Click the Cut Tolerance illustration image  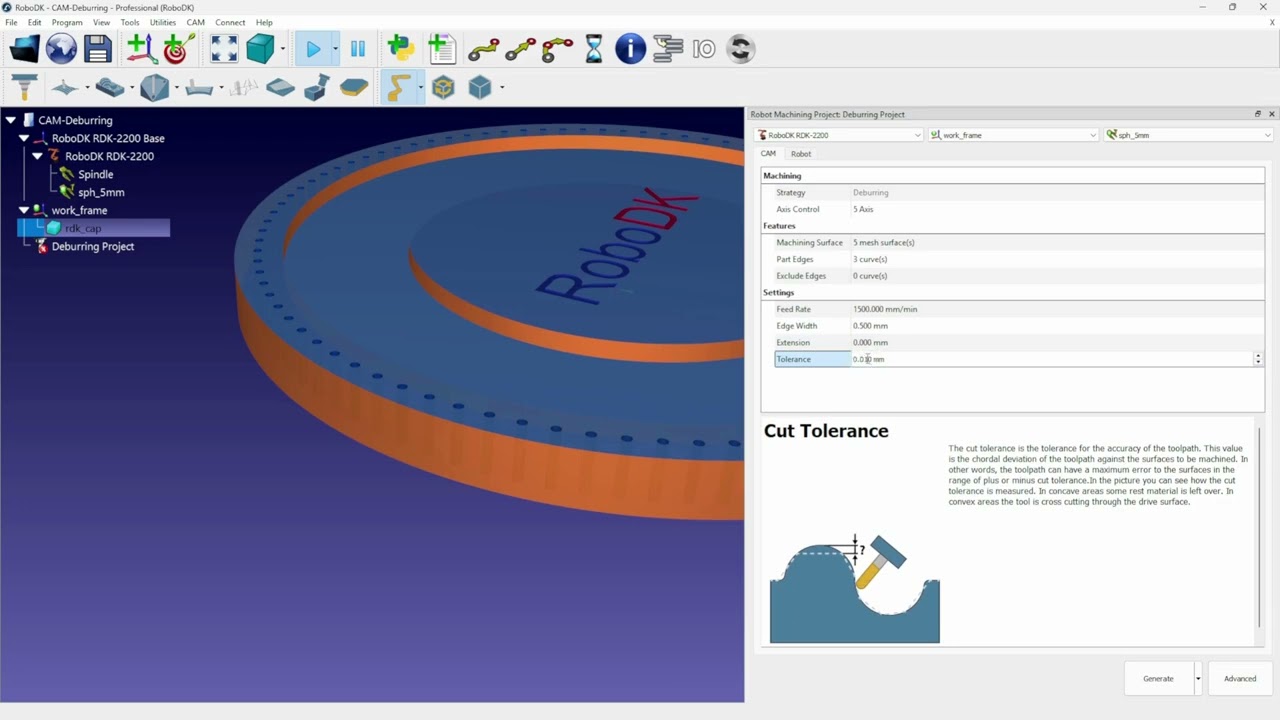[x=855, y=589]
